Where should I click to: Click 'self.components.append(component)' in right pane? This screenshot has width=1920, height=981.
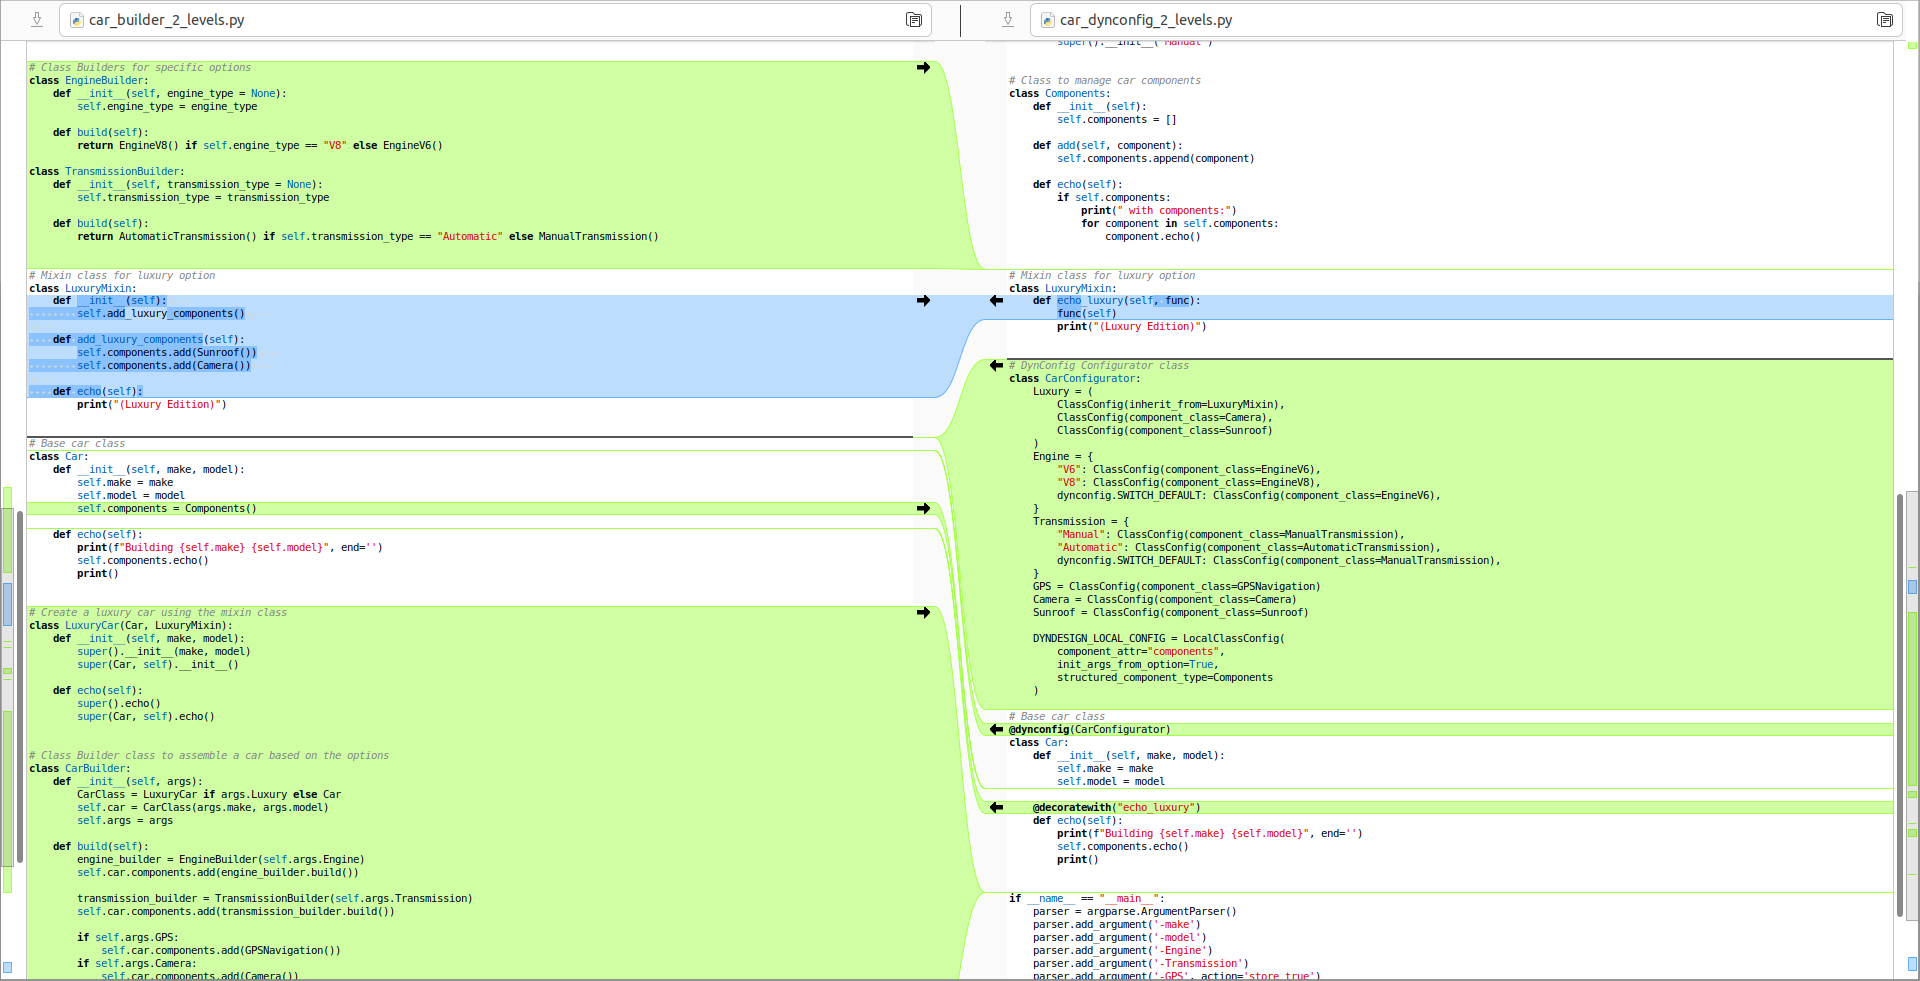[x=1155, y=158]
